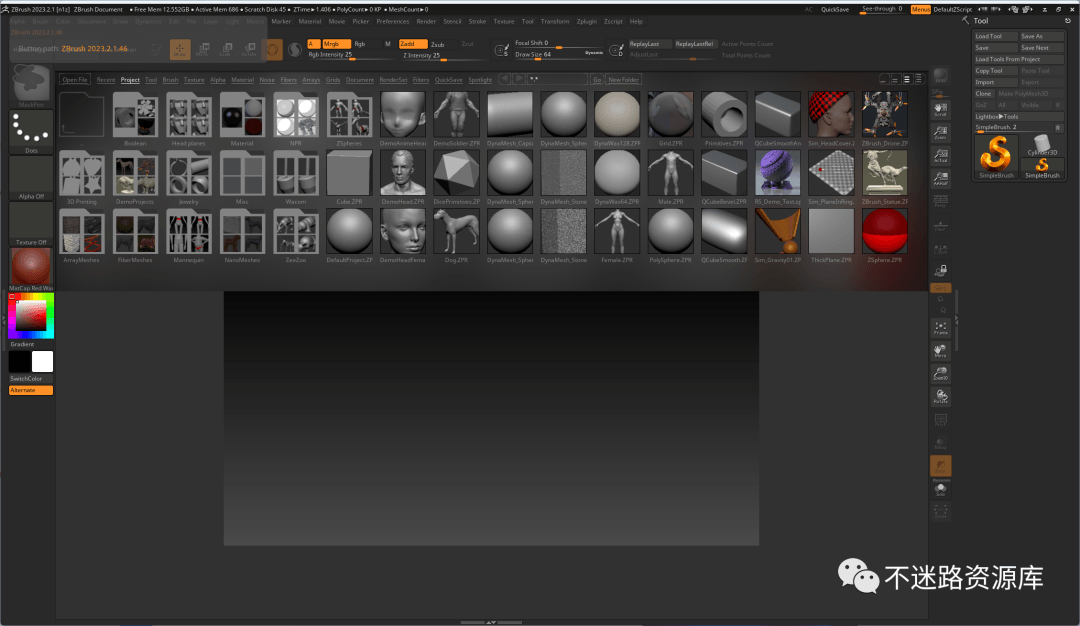This screenshot has width=1080, height=626.
Task: Click the Scroll canvas icon
Action: click(x=940, y=109)
